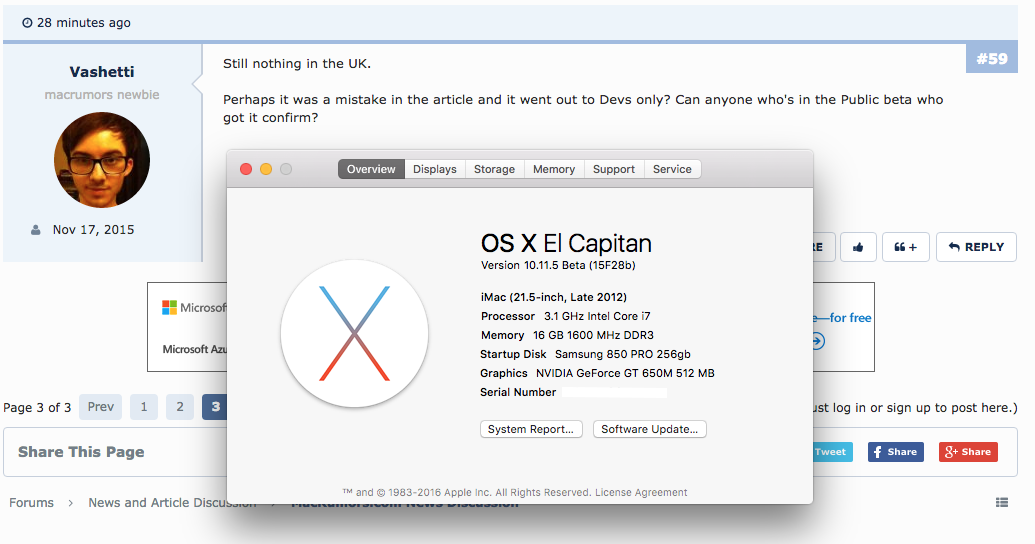
Task: Click the Facebook Share button
Action: click(x=896, y=452)
